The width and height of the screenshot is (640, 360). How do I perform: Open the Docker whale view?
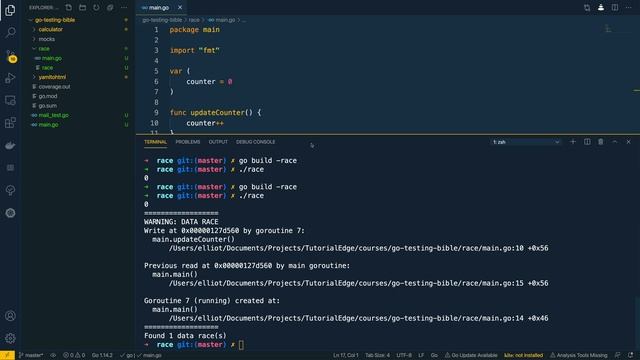(x=10, y=145)
